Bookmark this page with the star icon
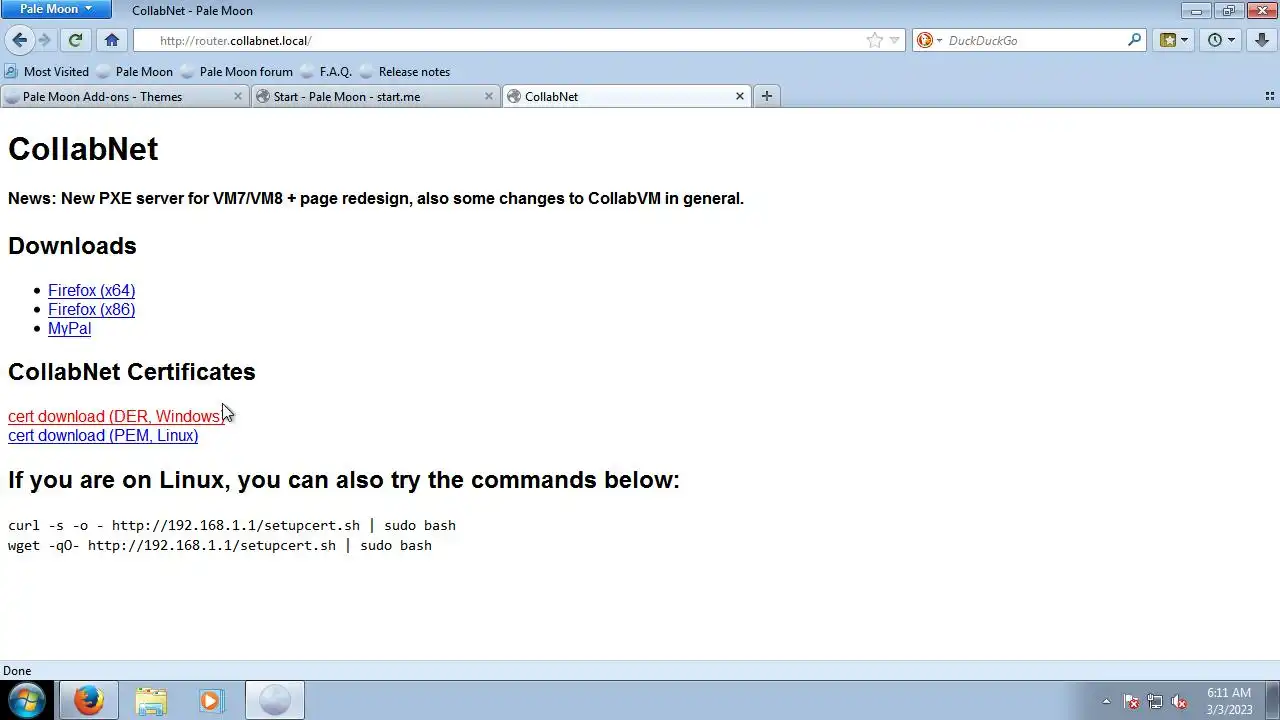The height and width of the screenshot is (720, 1280). tap(875, 40)
